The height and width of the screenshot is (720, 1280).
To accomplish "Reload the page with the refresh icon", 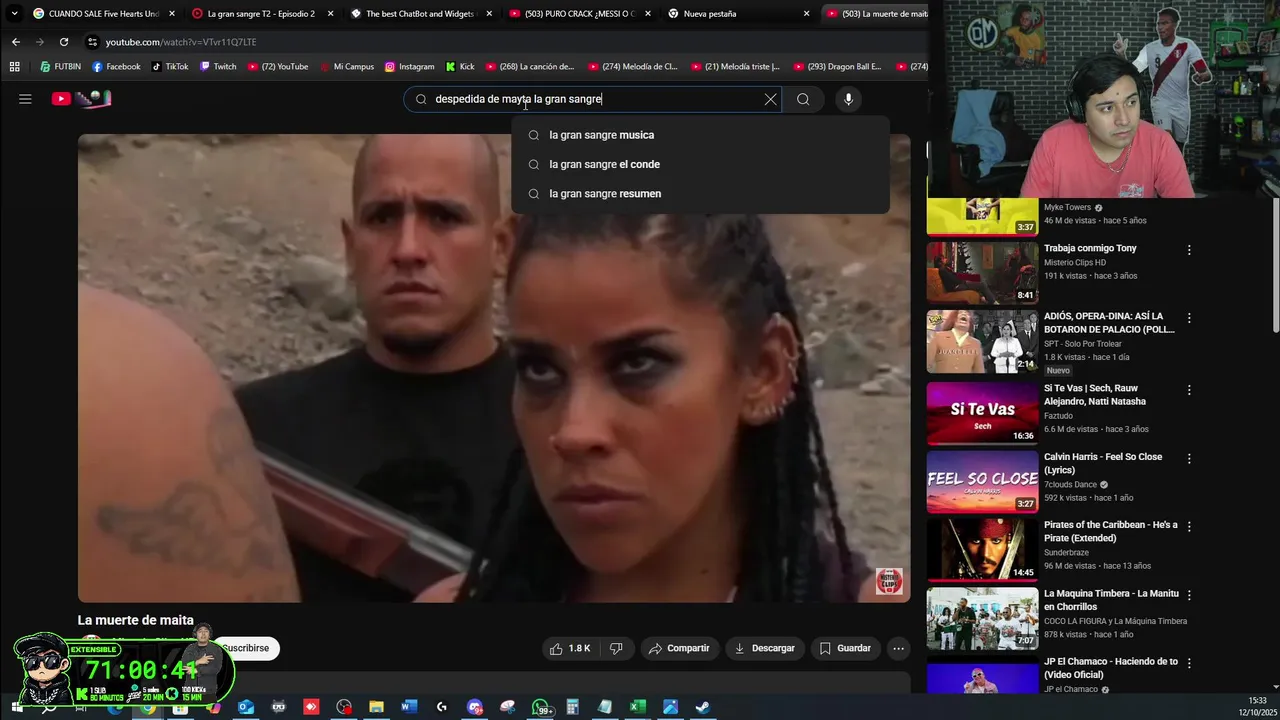I will pyautogui.click(x=64, y=42).
